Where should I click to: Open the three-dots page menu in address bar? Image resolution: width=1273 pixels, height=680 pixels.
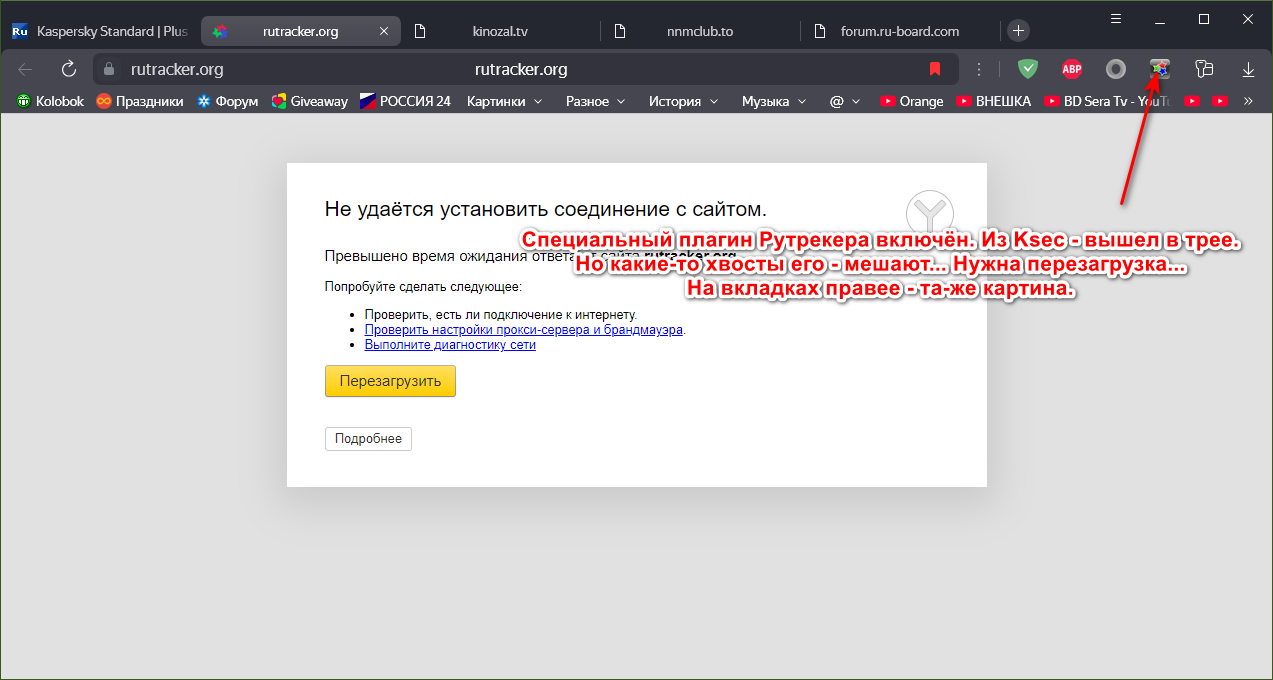(x=980, y=69)
